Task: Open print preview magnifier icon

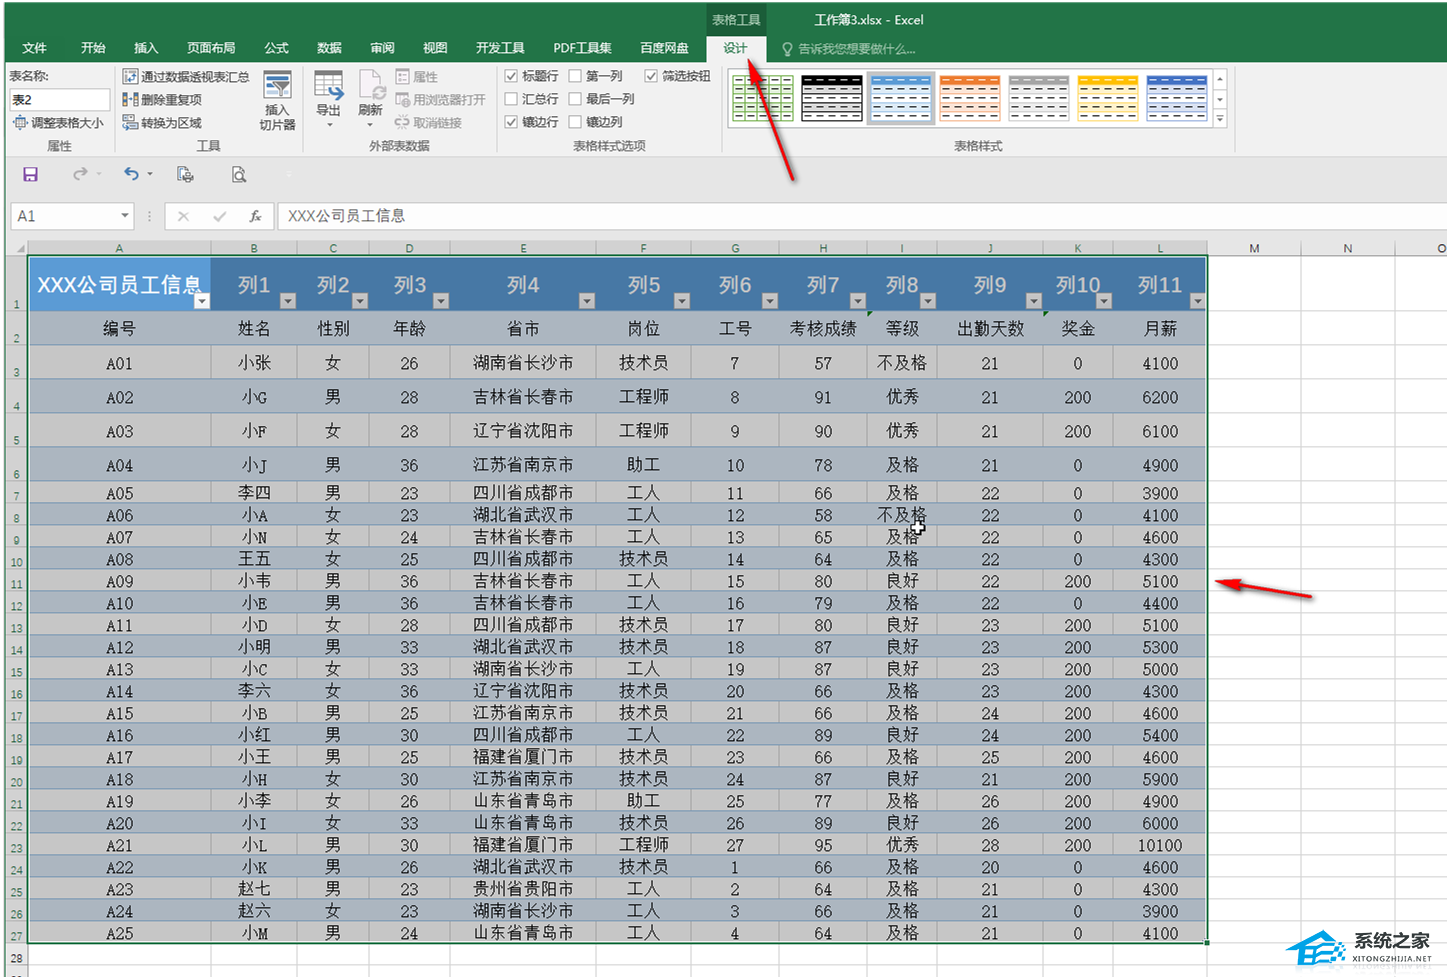Action: (238, 175)
